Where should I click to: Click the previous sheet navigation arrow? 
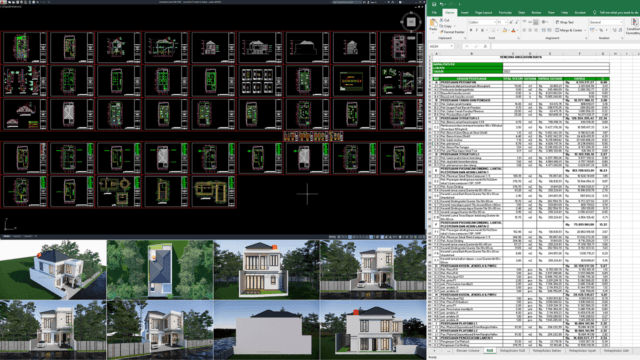[434, 351]
